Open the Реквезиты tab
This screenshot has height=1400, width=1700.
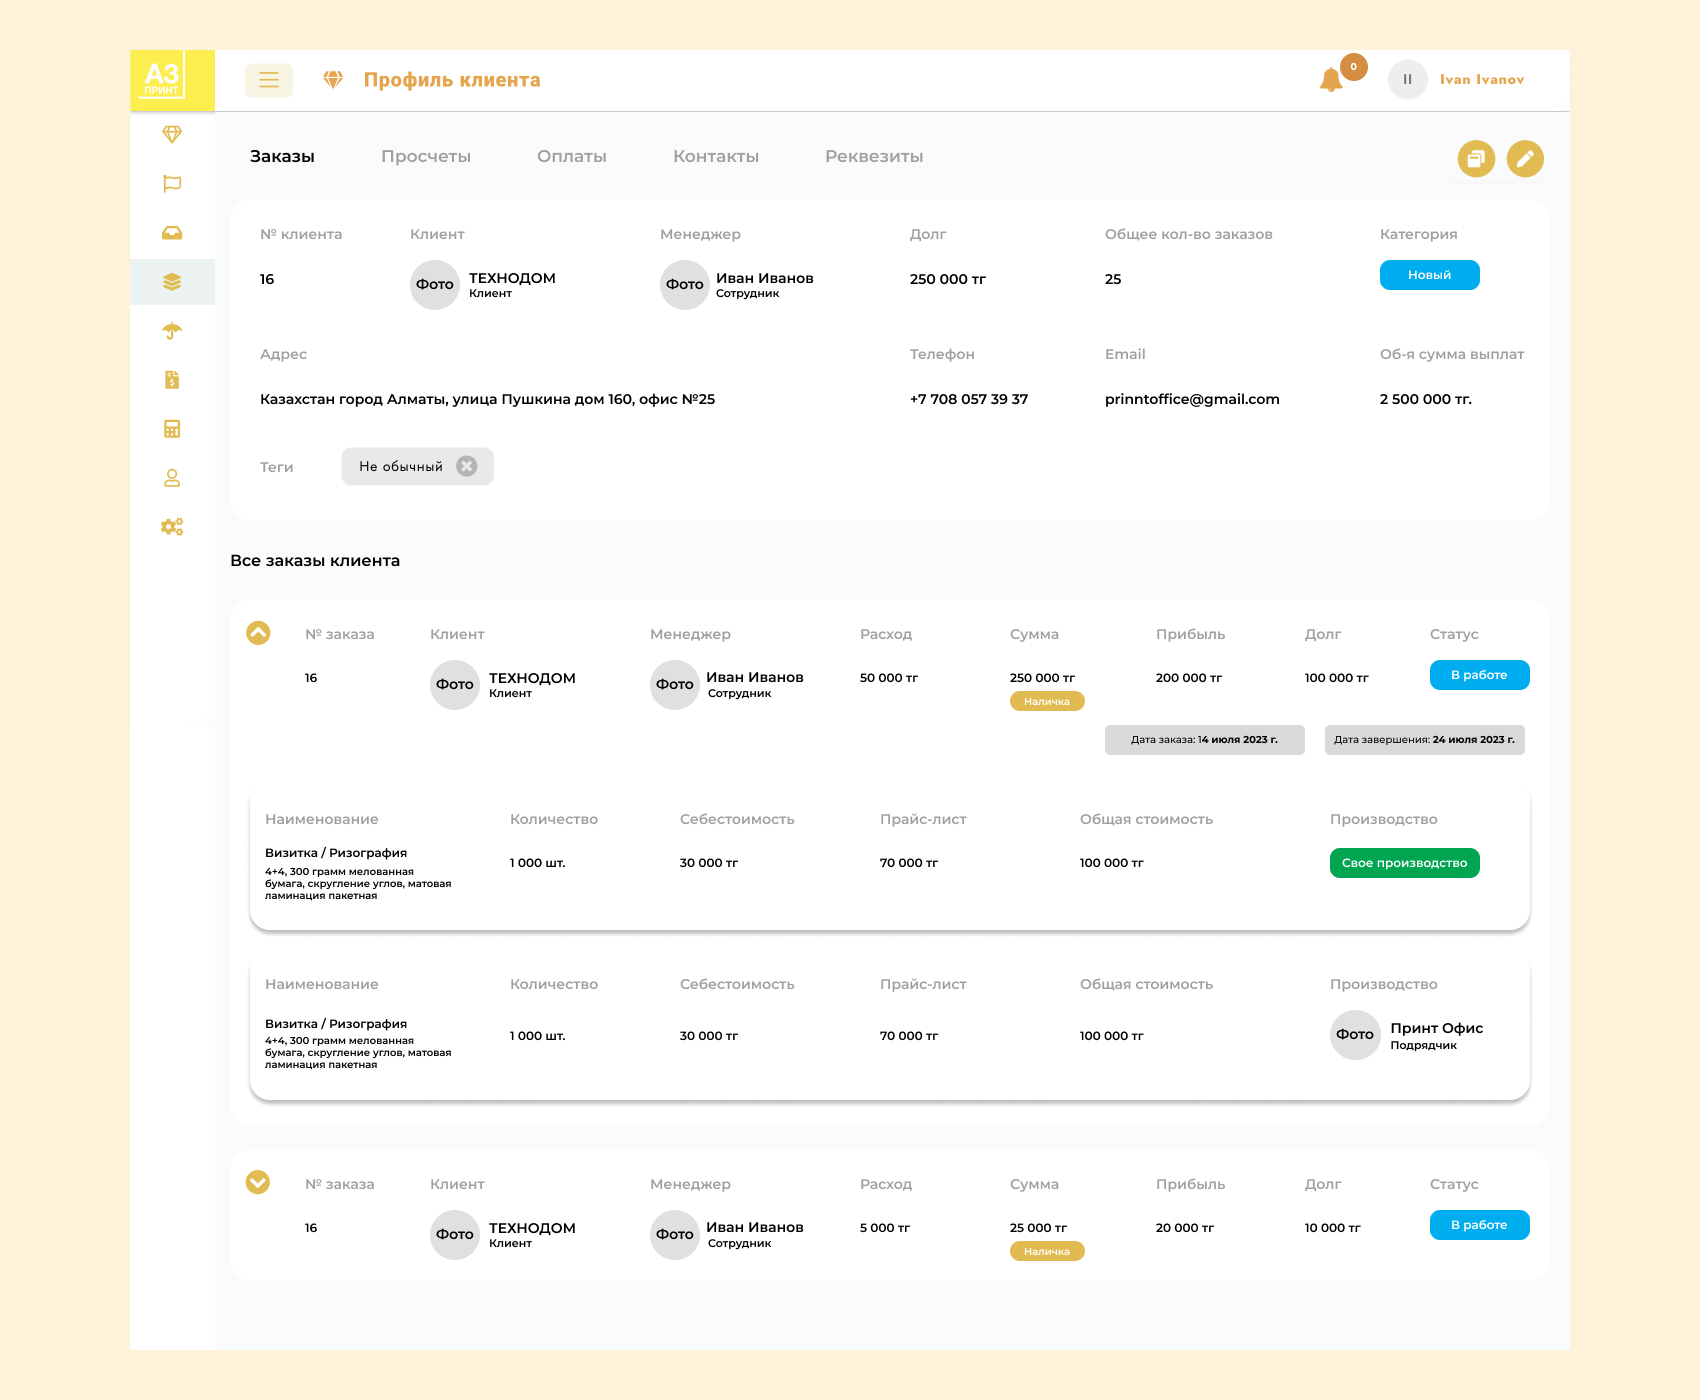tap(874, 156)
